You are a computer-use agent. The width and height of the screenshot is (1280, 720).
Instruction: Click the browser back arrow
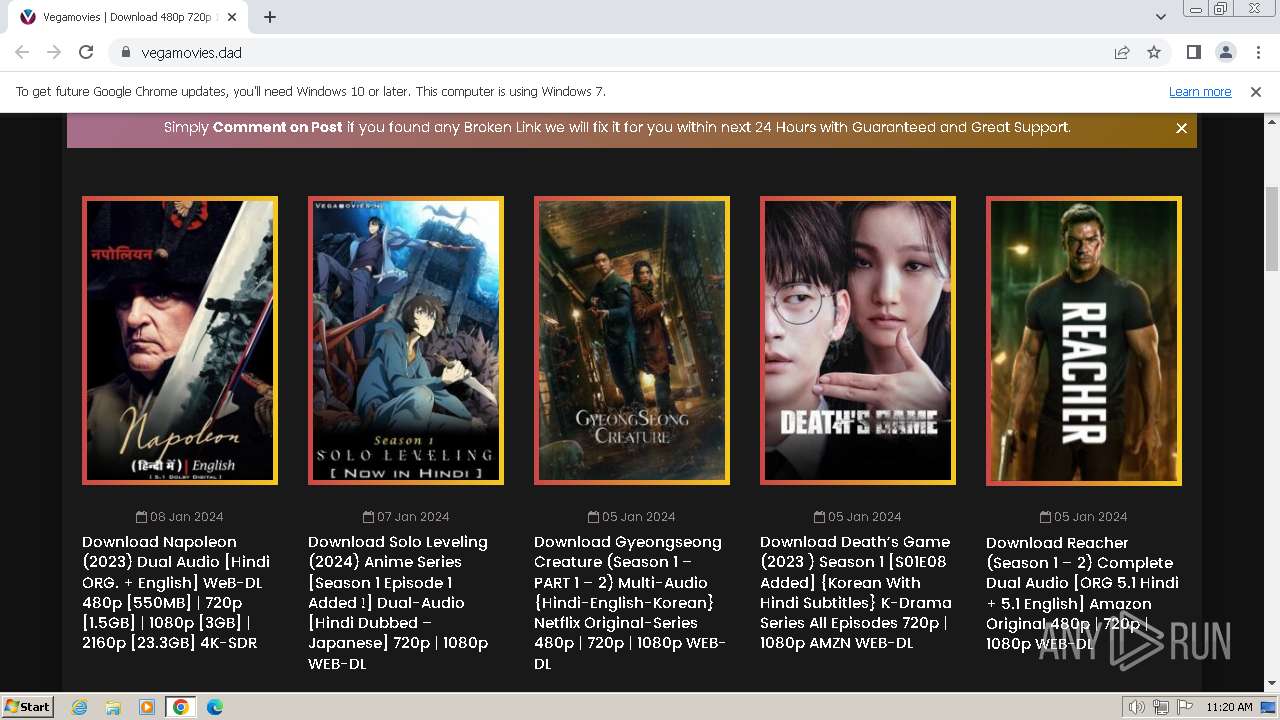pos(22,52)
